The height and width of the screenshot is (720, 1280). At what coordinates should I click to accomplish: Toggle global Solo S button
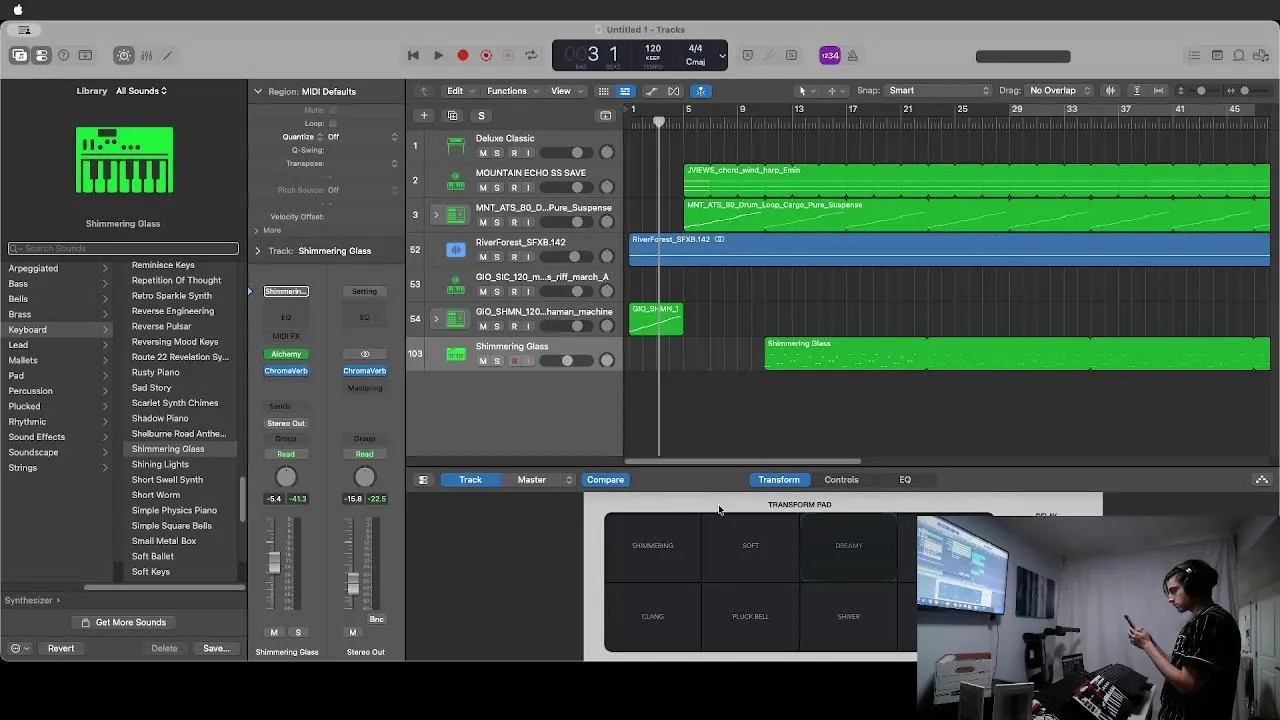[x=481, y=116]
